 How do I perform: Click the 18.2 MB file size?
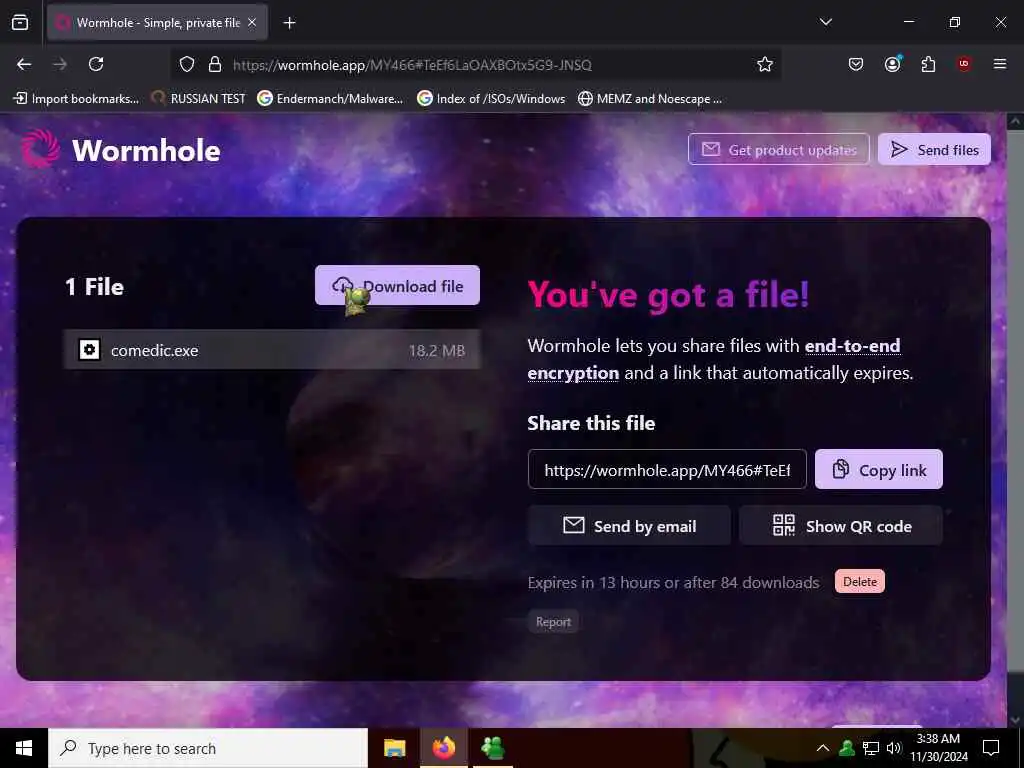point(437,351)
